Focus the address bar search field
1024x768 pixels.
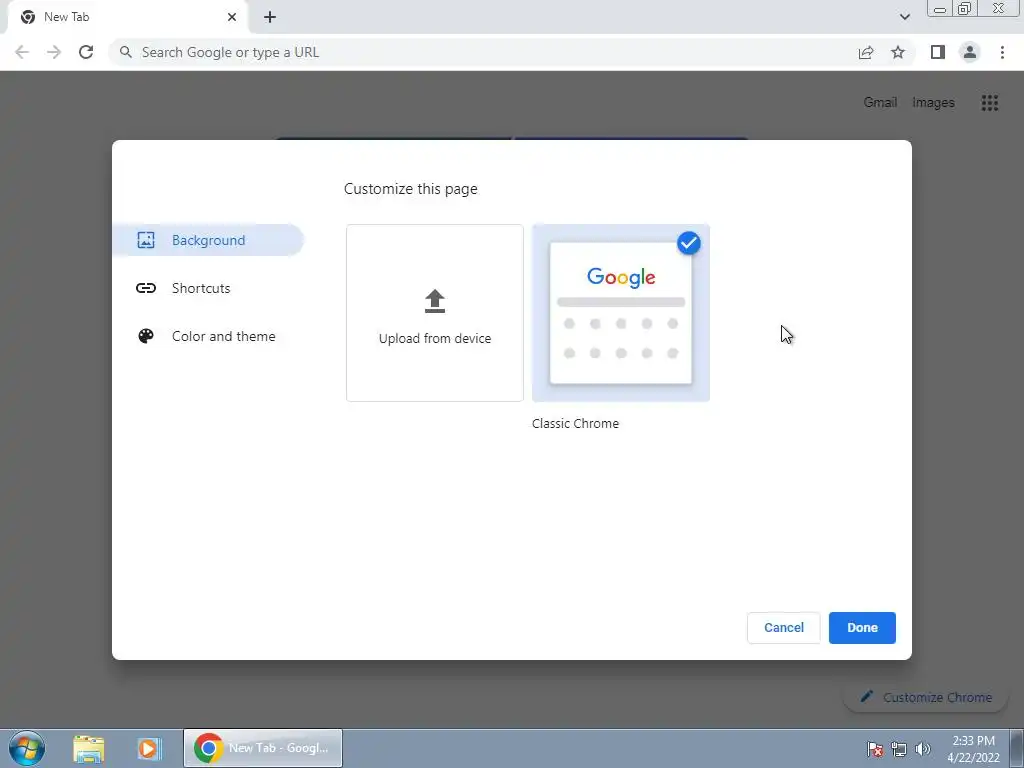(x=483, y=52)
